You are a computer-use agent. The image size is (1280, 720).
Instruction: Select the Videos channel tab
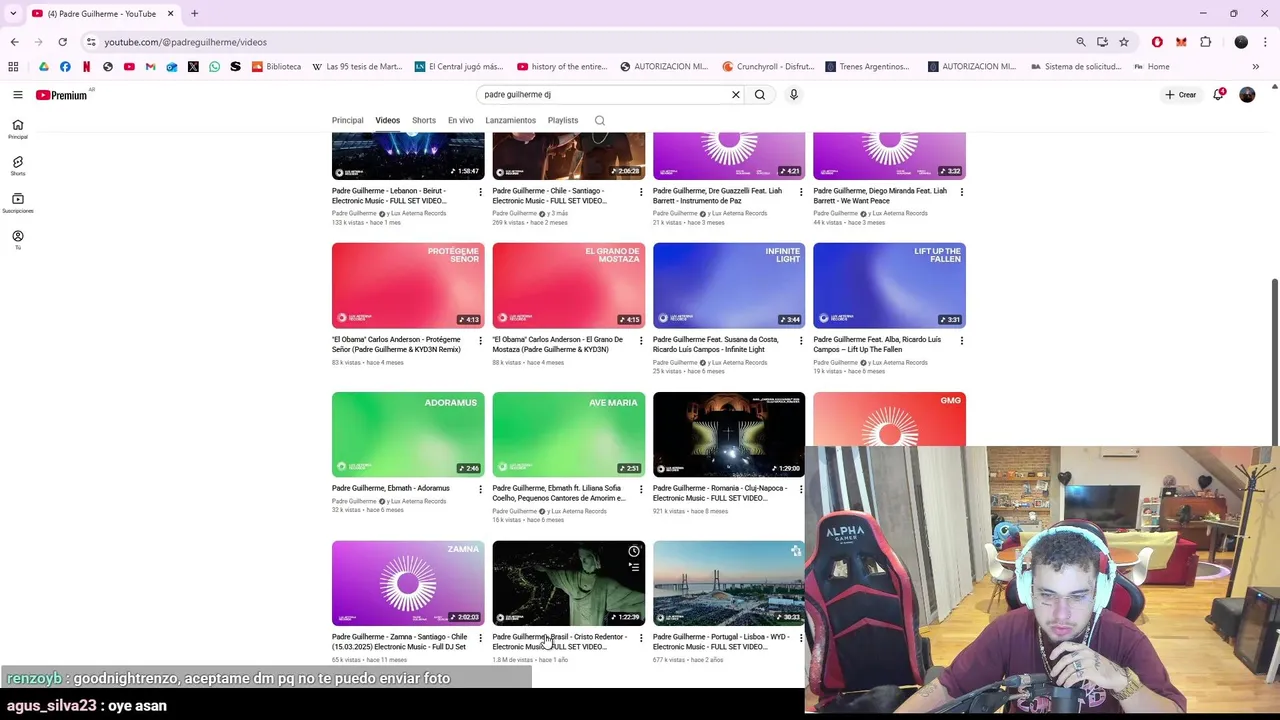[x=387, y=120]
